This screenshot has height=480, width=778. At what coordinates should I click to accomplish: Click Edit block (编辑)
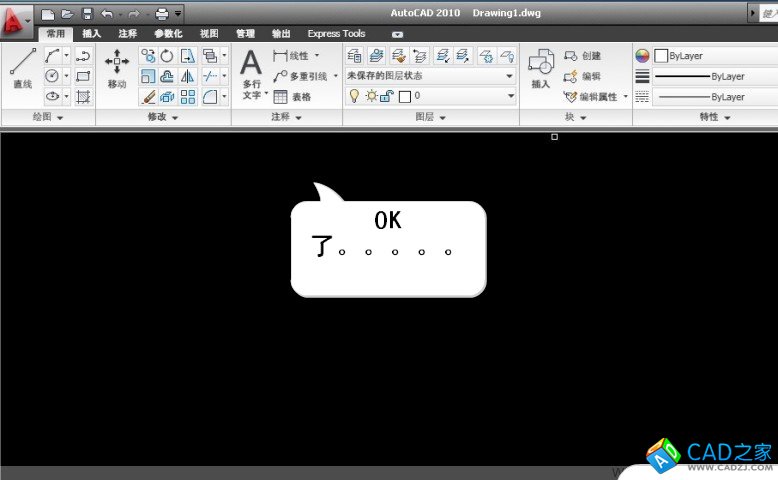tap(583, 76)
